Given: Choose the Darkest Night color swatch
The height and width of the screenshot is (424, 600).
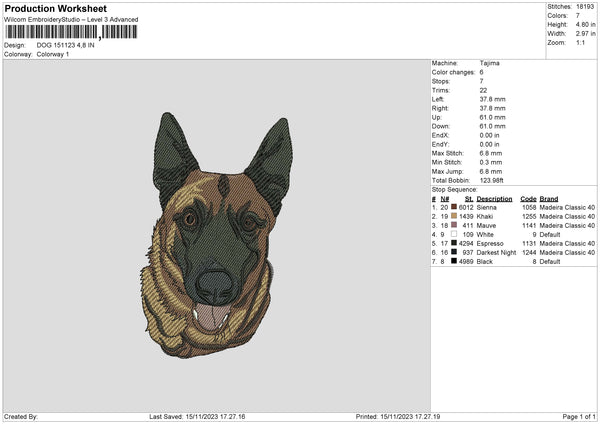Looking at the screenshot, I should (453, 252).
